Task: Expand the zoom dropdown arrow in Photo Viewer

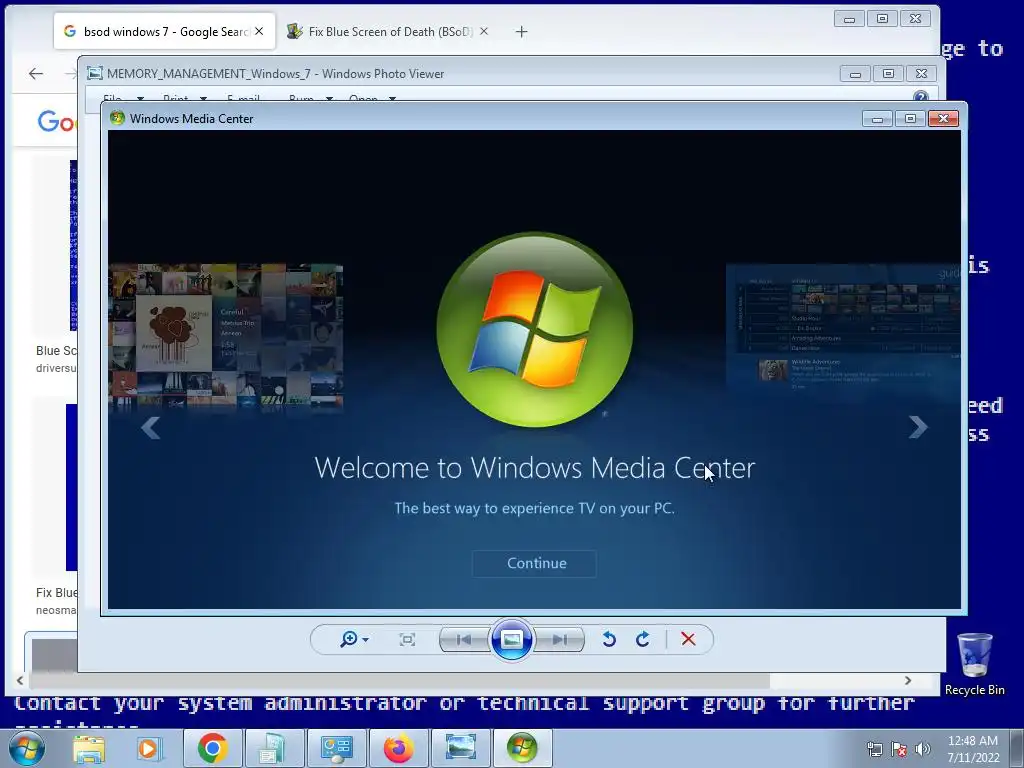Action: (x=366, y=639)
